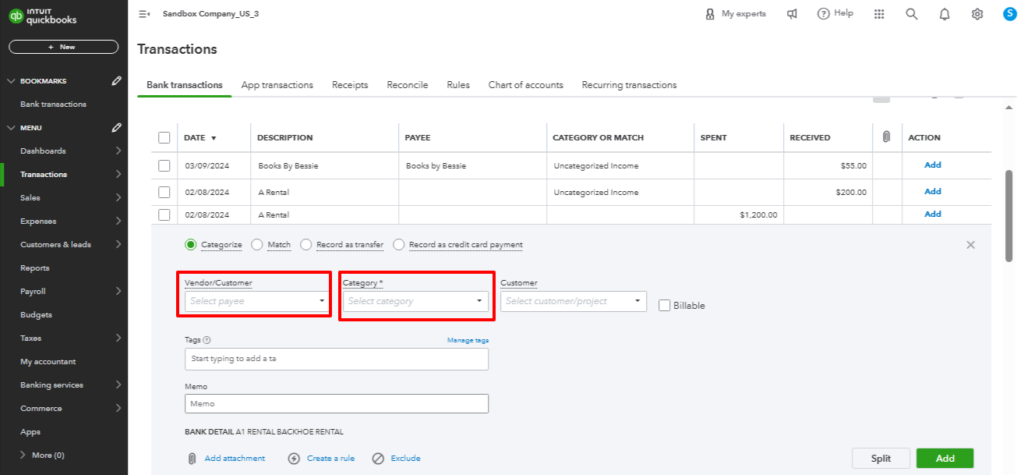This screenshot has width=1024, height=475.
Task: Open the user profile avatar S
Action: click(1010, 14)
